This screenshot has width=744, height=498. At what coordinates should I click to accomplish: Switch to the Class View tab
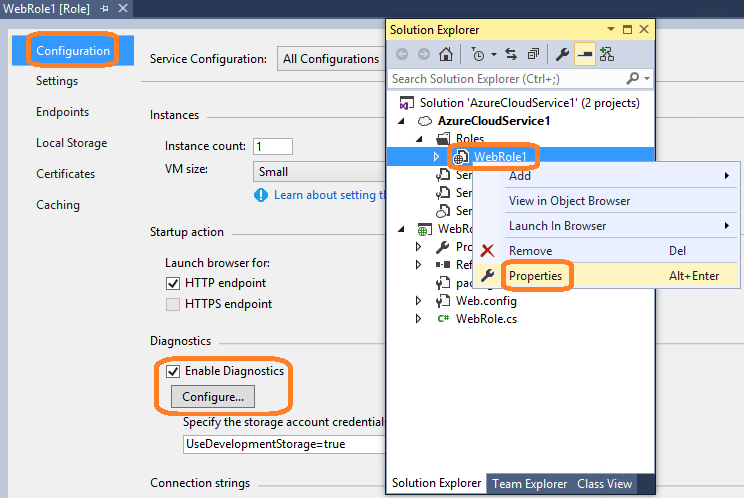(x=604, y=484)
